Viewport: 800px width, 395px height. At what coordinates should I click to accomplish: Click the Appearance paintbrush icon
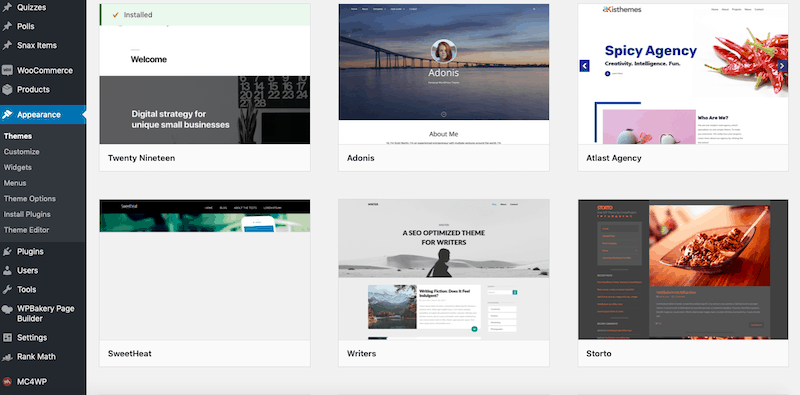click(x=7, y=114)
